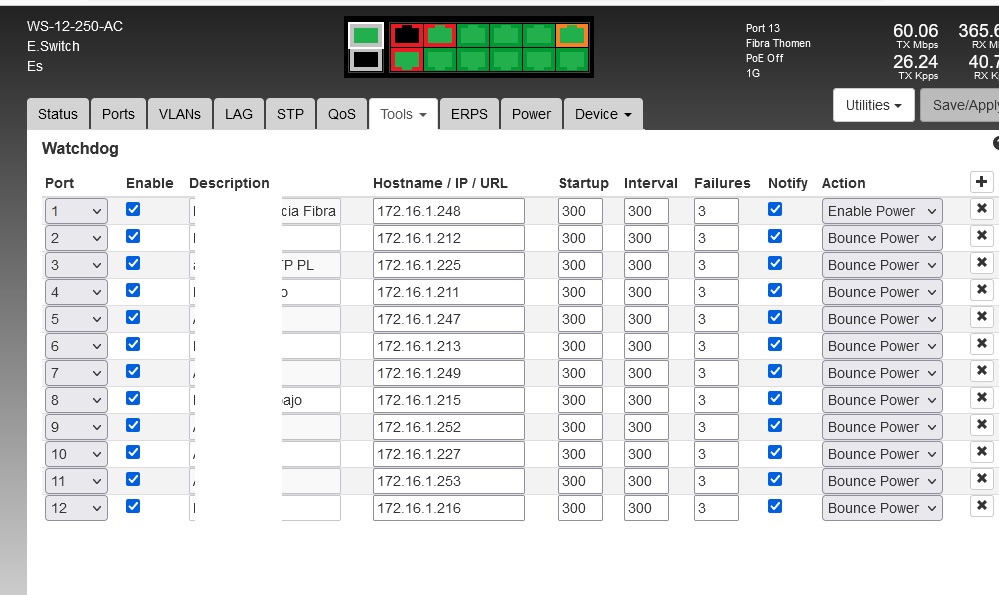The height and width of the screenshot is (595, 999).
Task: Open the Port dropdown showing 11
Action: (x=76, y=481)
